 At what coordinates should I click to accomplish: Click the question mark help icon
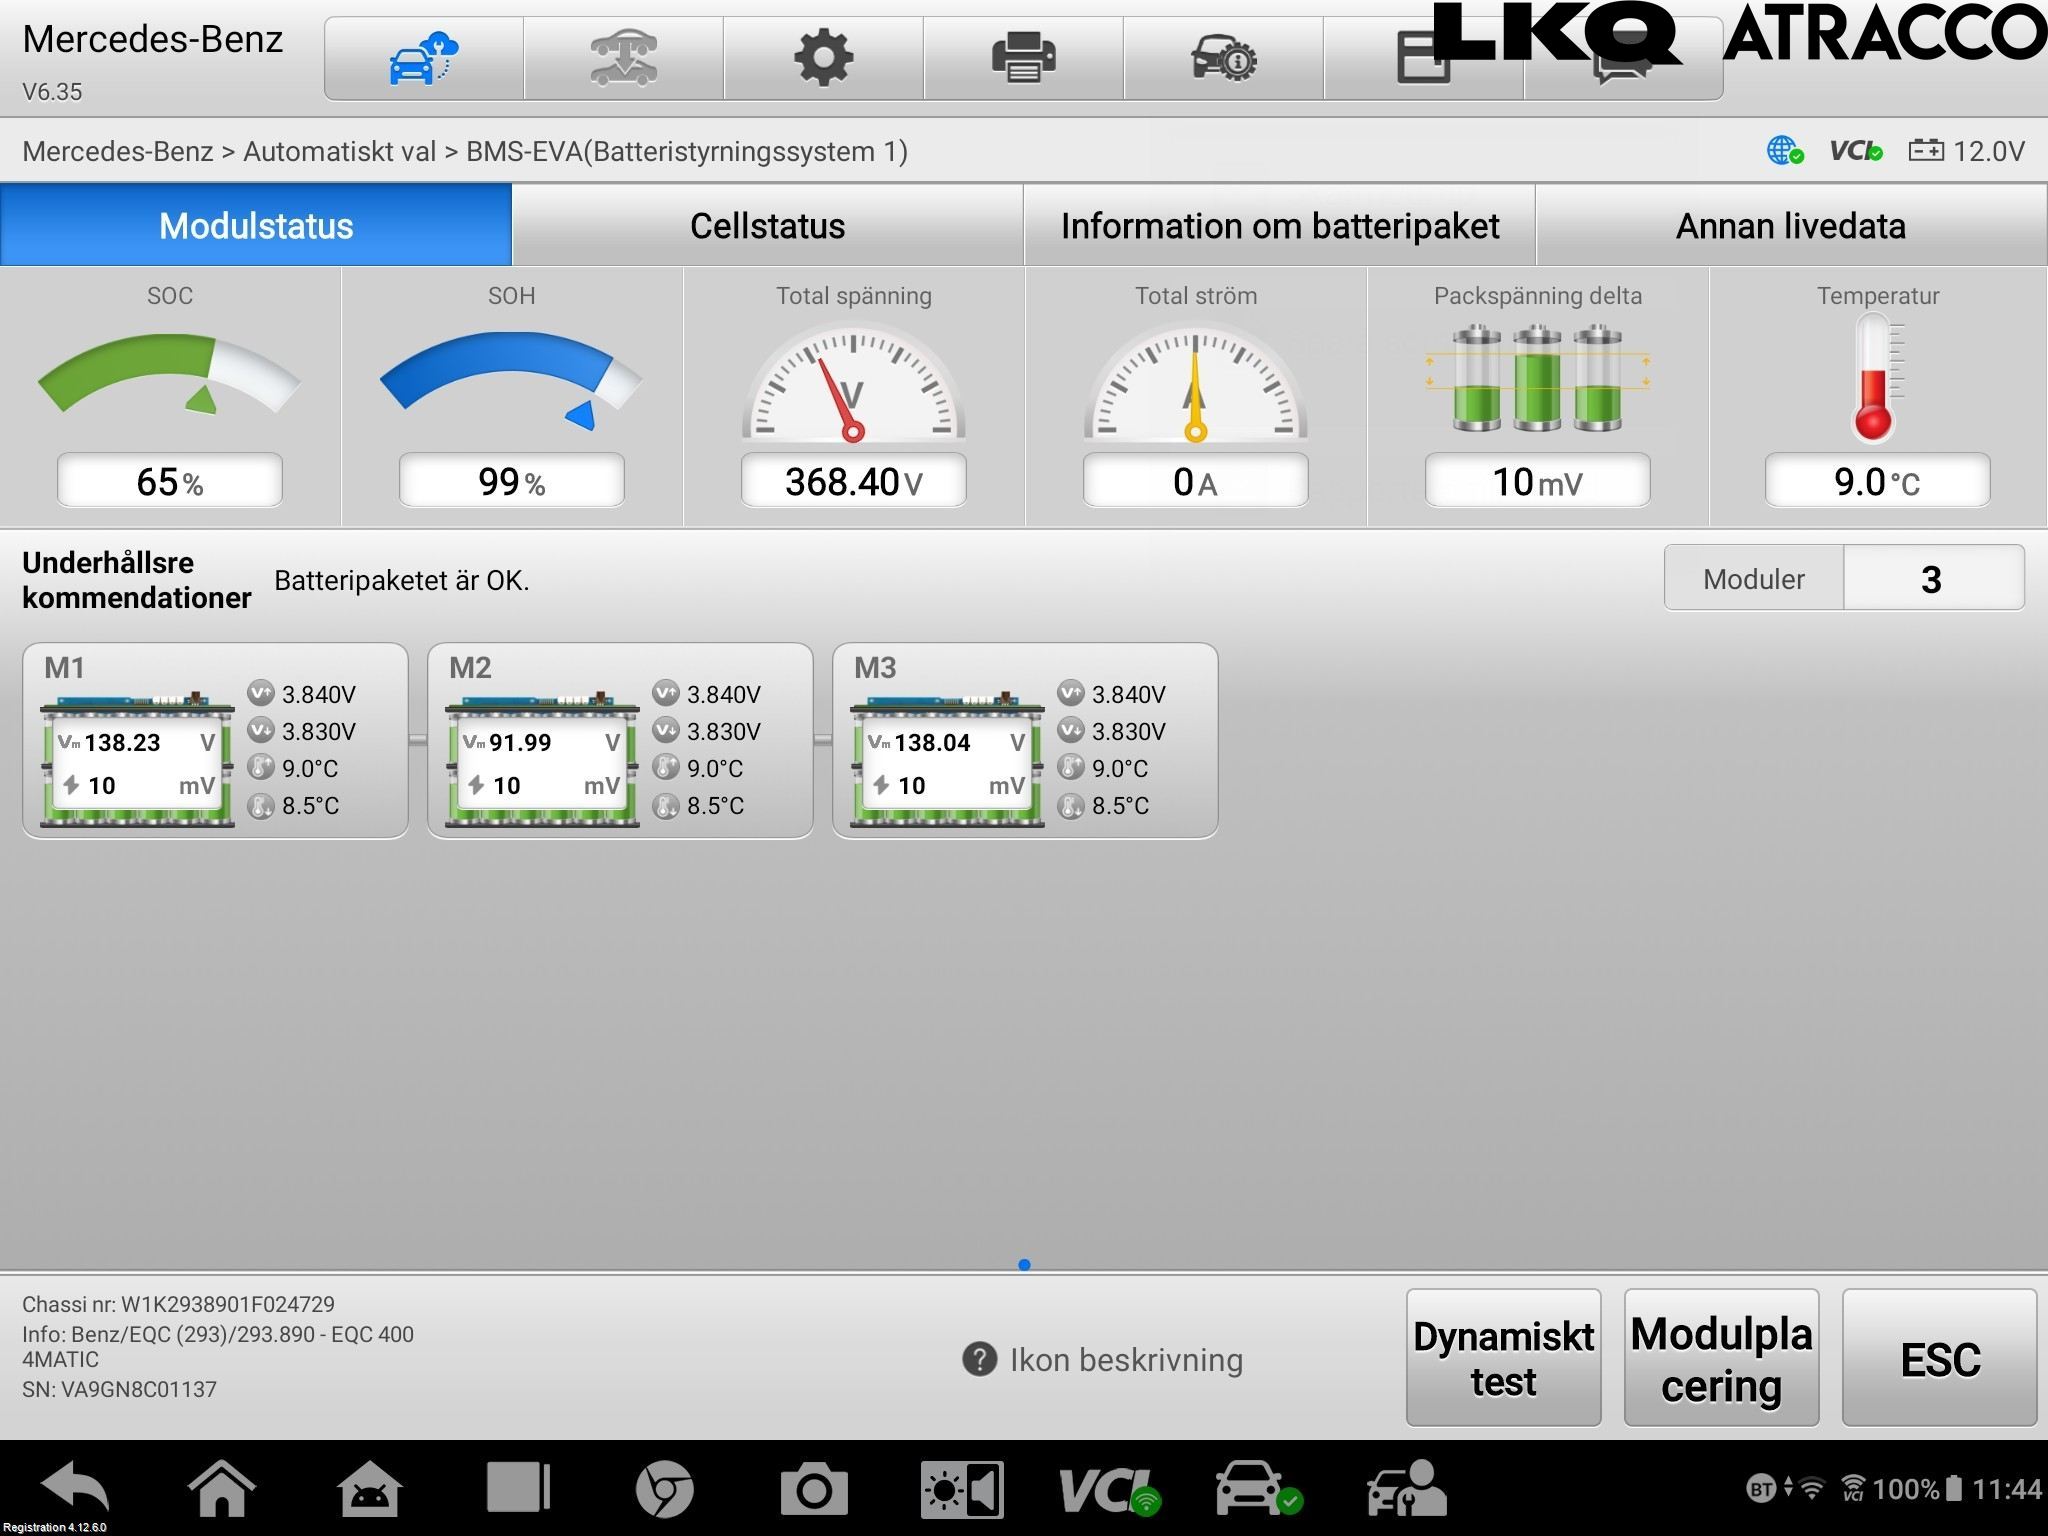pyautogui.click(x=979, y=1359)
